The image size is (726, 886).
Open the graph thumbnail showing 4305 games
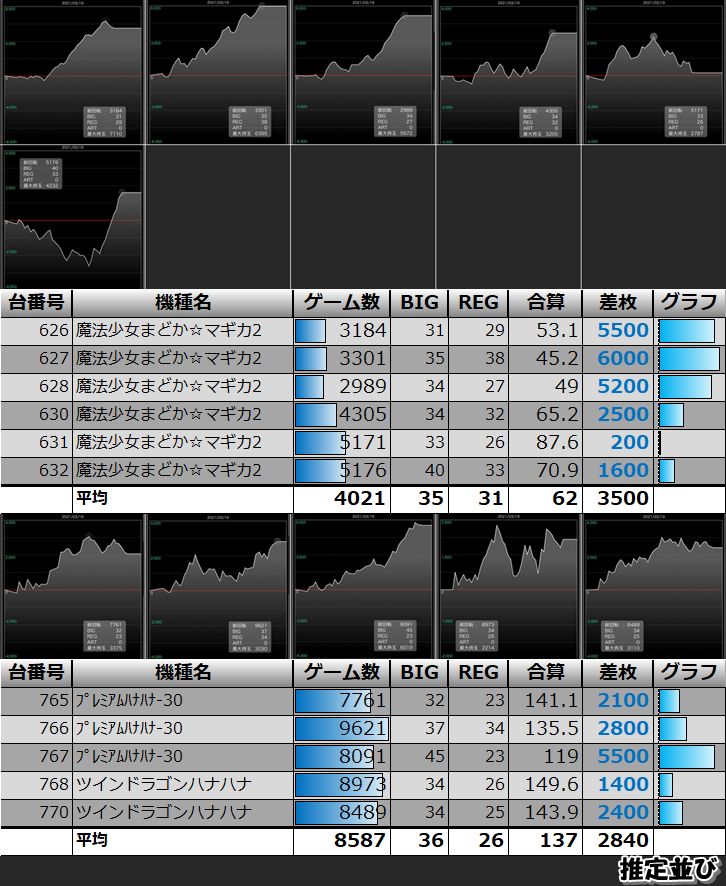tap(508, 72)
